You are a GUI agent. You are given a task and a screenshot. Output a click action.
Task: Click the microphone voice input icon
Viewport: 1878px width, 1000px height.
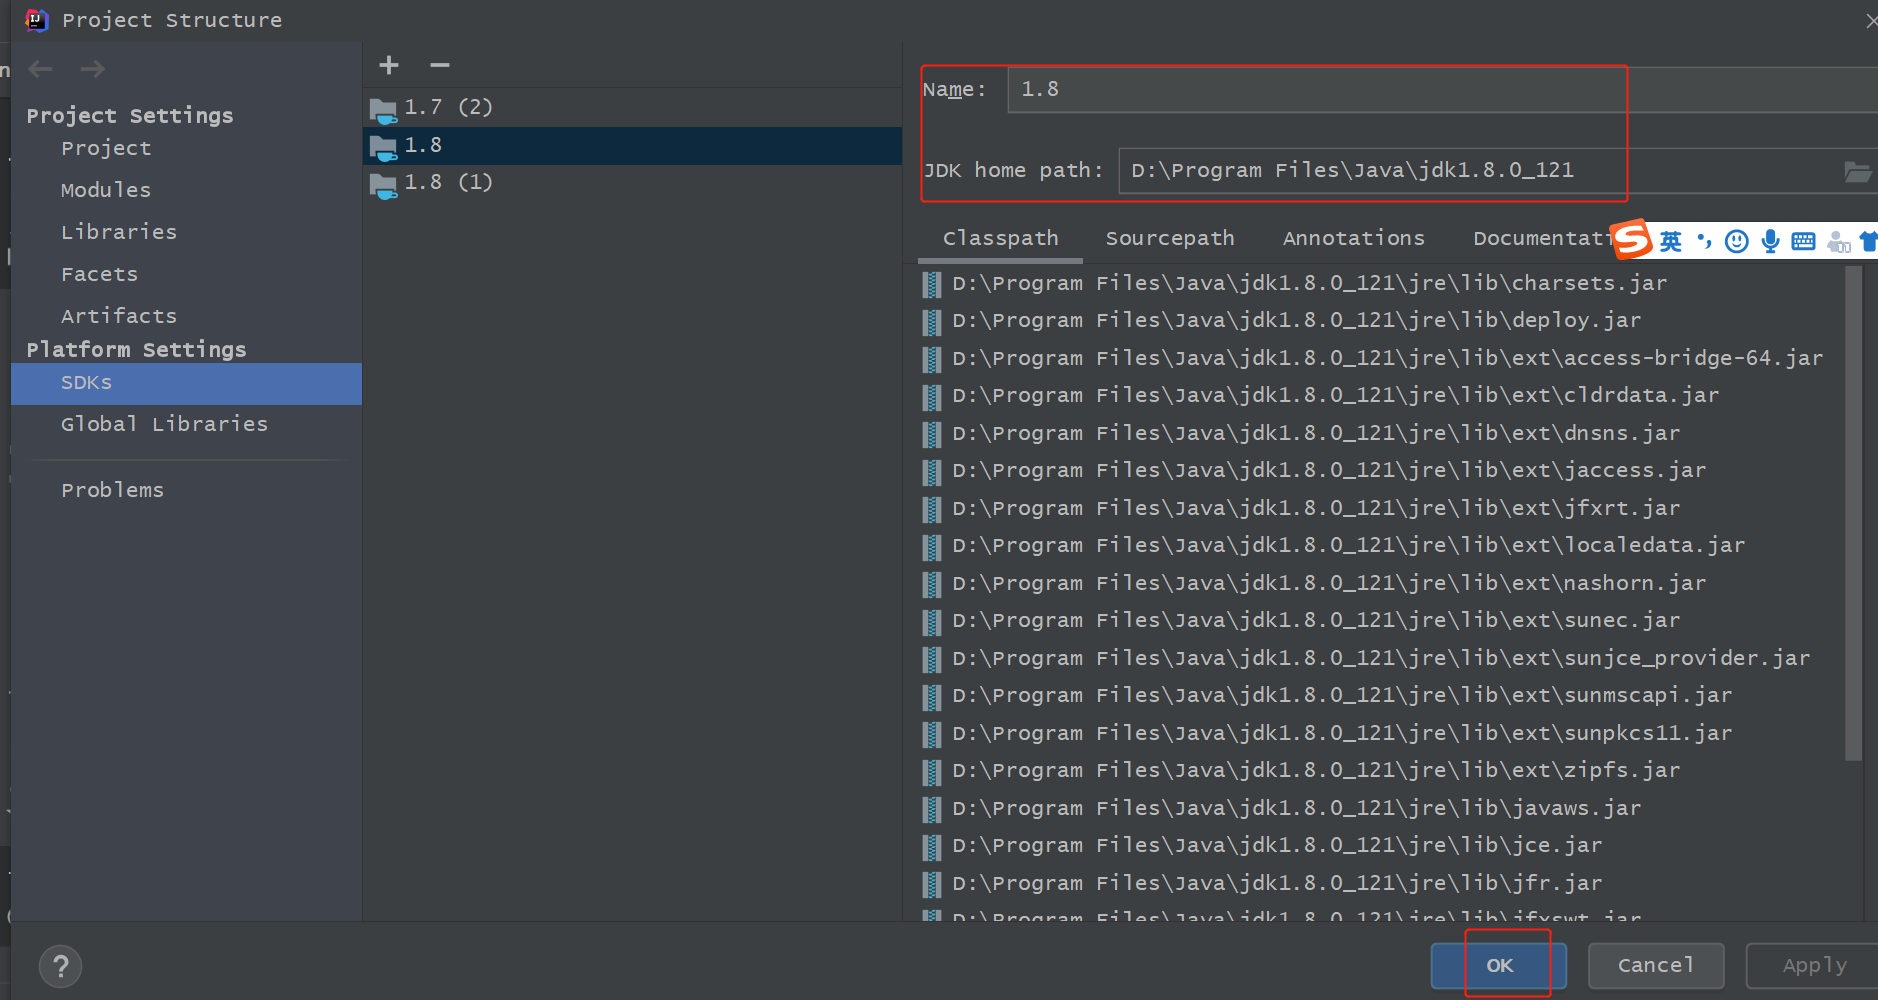point(1770,241)
